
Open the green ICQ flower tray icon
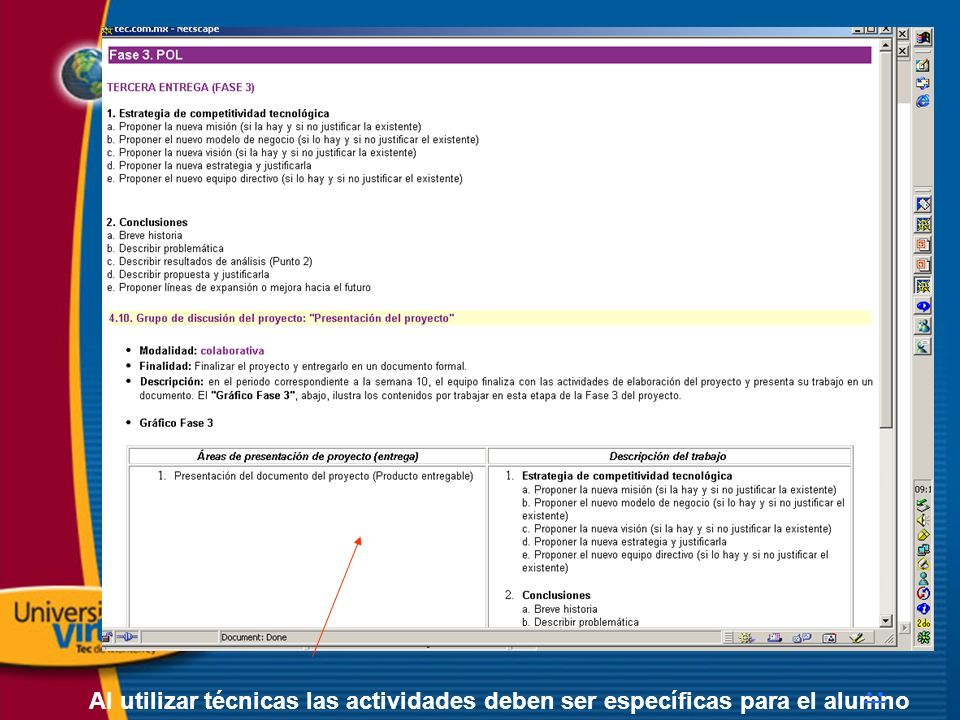click(x=923, y=637)
